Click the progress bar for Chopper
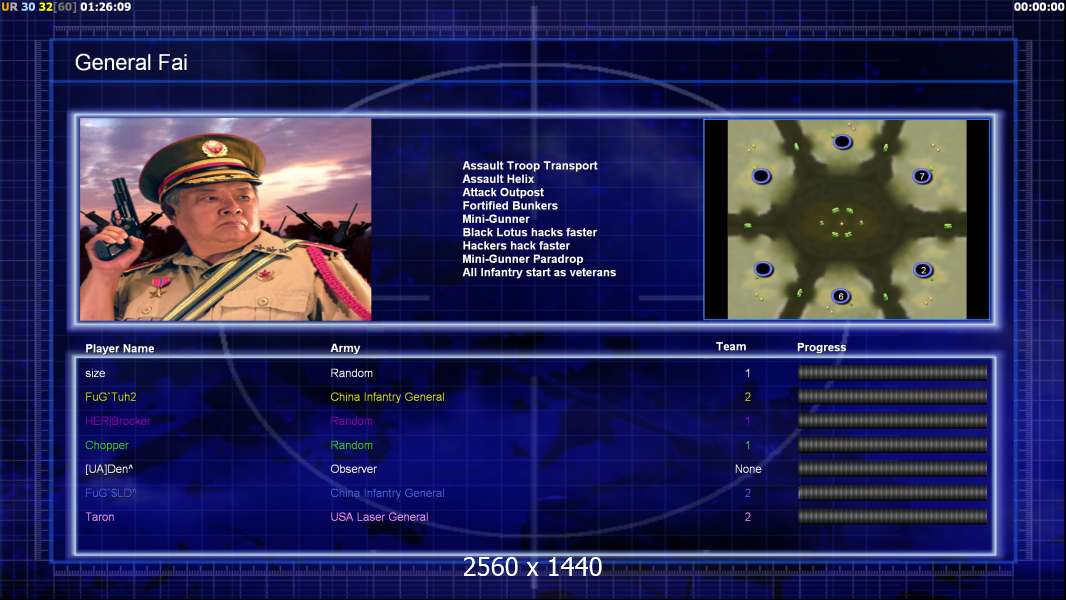The width and height of the screenshot is (1066, 600). (x=893, y=445)
